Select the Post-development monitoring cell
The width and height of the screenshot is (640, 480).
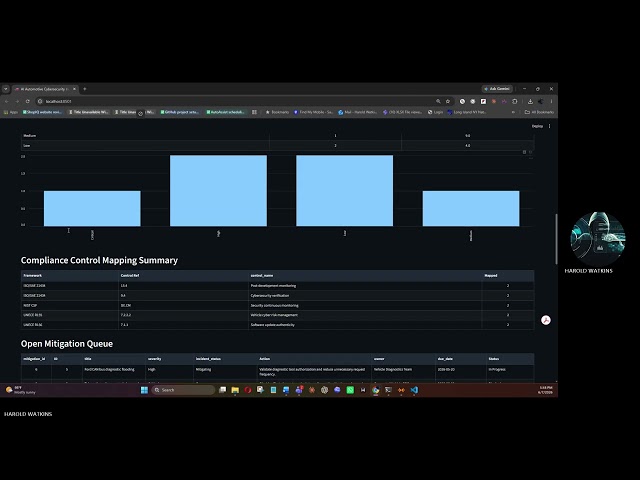pyautogui.click(x=365, y=286)
